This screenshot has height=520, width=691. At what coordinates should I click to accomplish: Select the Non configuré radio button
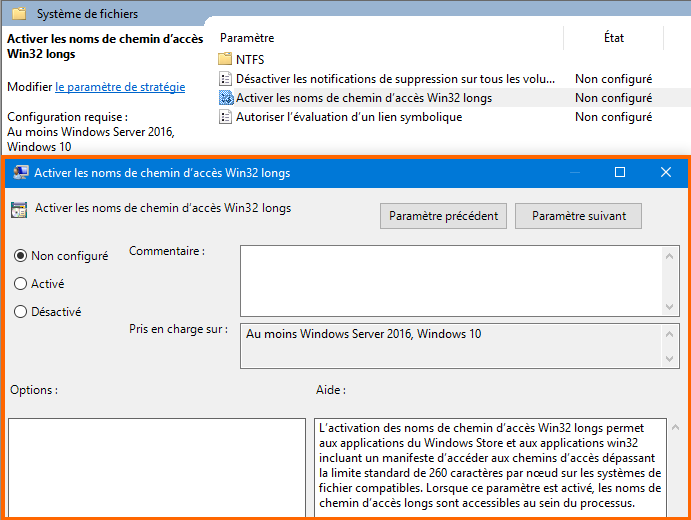[21, 256]
